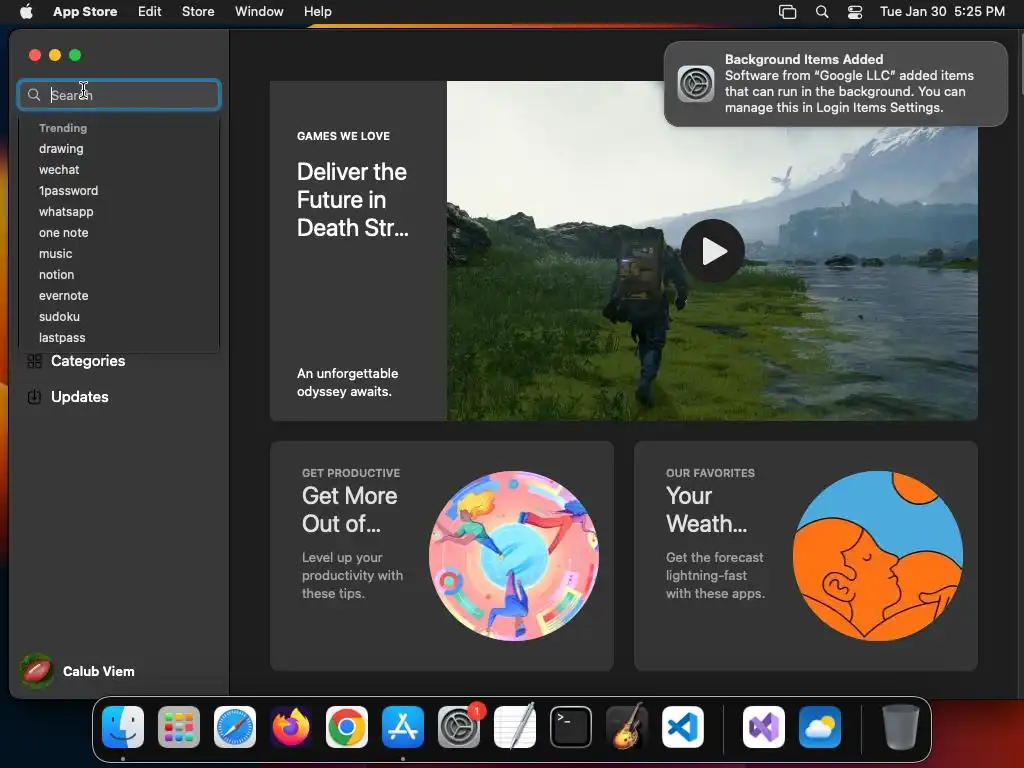Launch Firefox from the dock

(x=291, y=727)
